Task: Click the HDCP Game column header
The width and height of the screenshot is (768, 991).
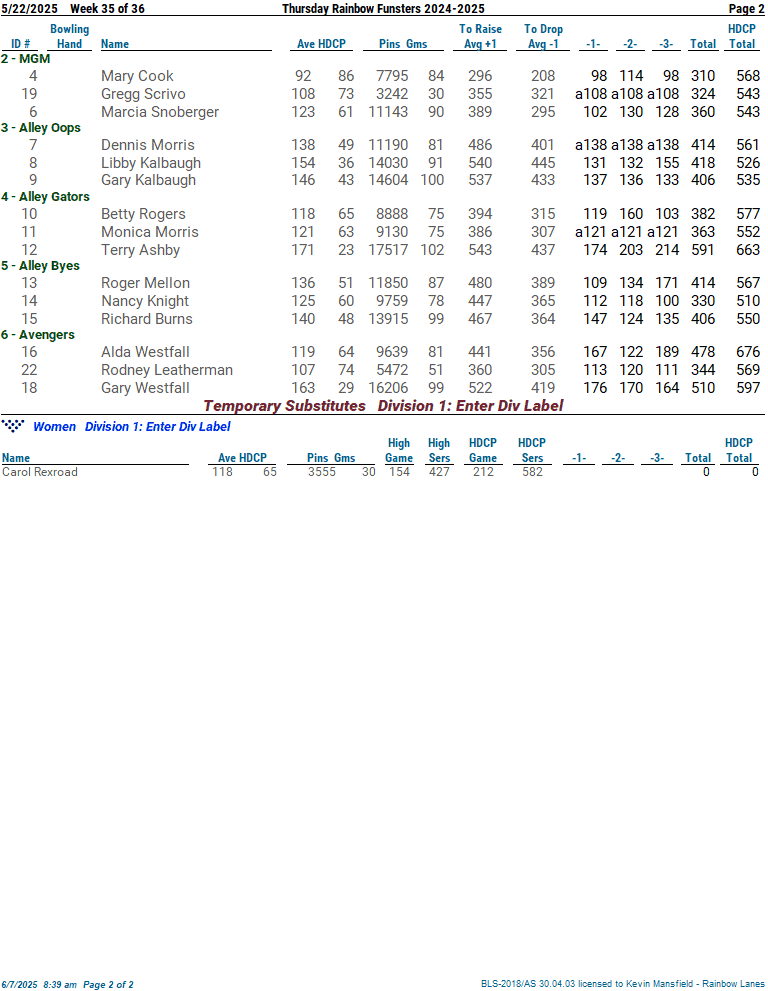Action: point(483,451)
